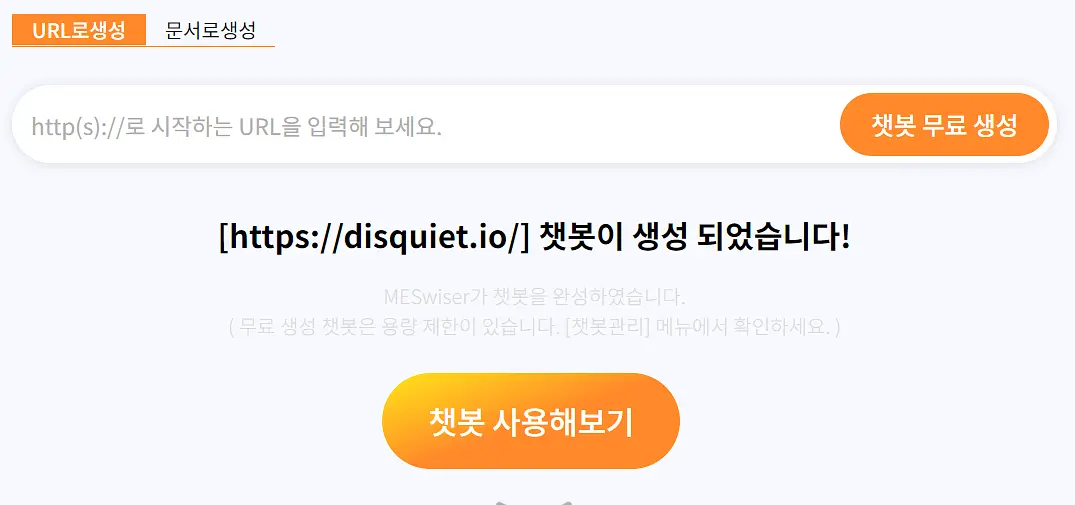Click the orange underline beneath the 문서로생성 tab
The image size is (1075, 505).
pos(210,46)
